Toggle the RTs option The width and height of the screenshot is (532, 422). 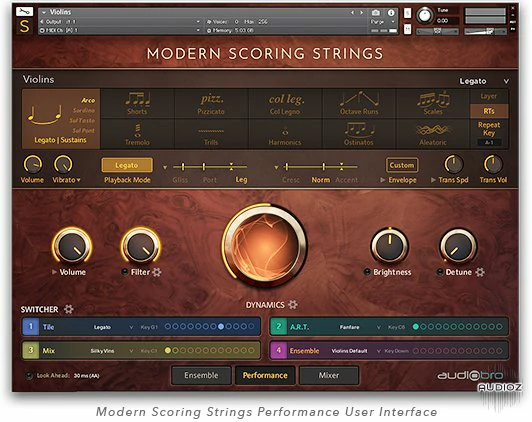pyautogui.click(x=489, y=111)
